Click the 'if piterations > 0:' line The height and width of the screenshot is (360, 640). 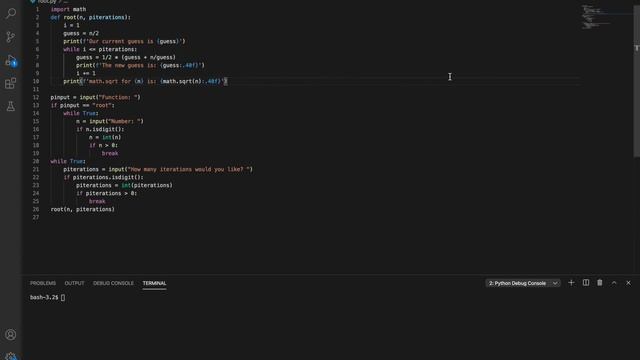coord(107,193)
